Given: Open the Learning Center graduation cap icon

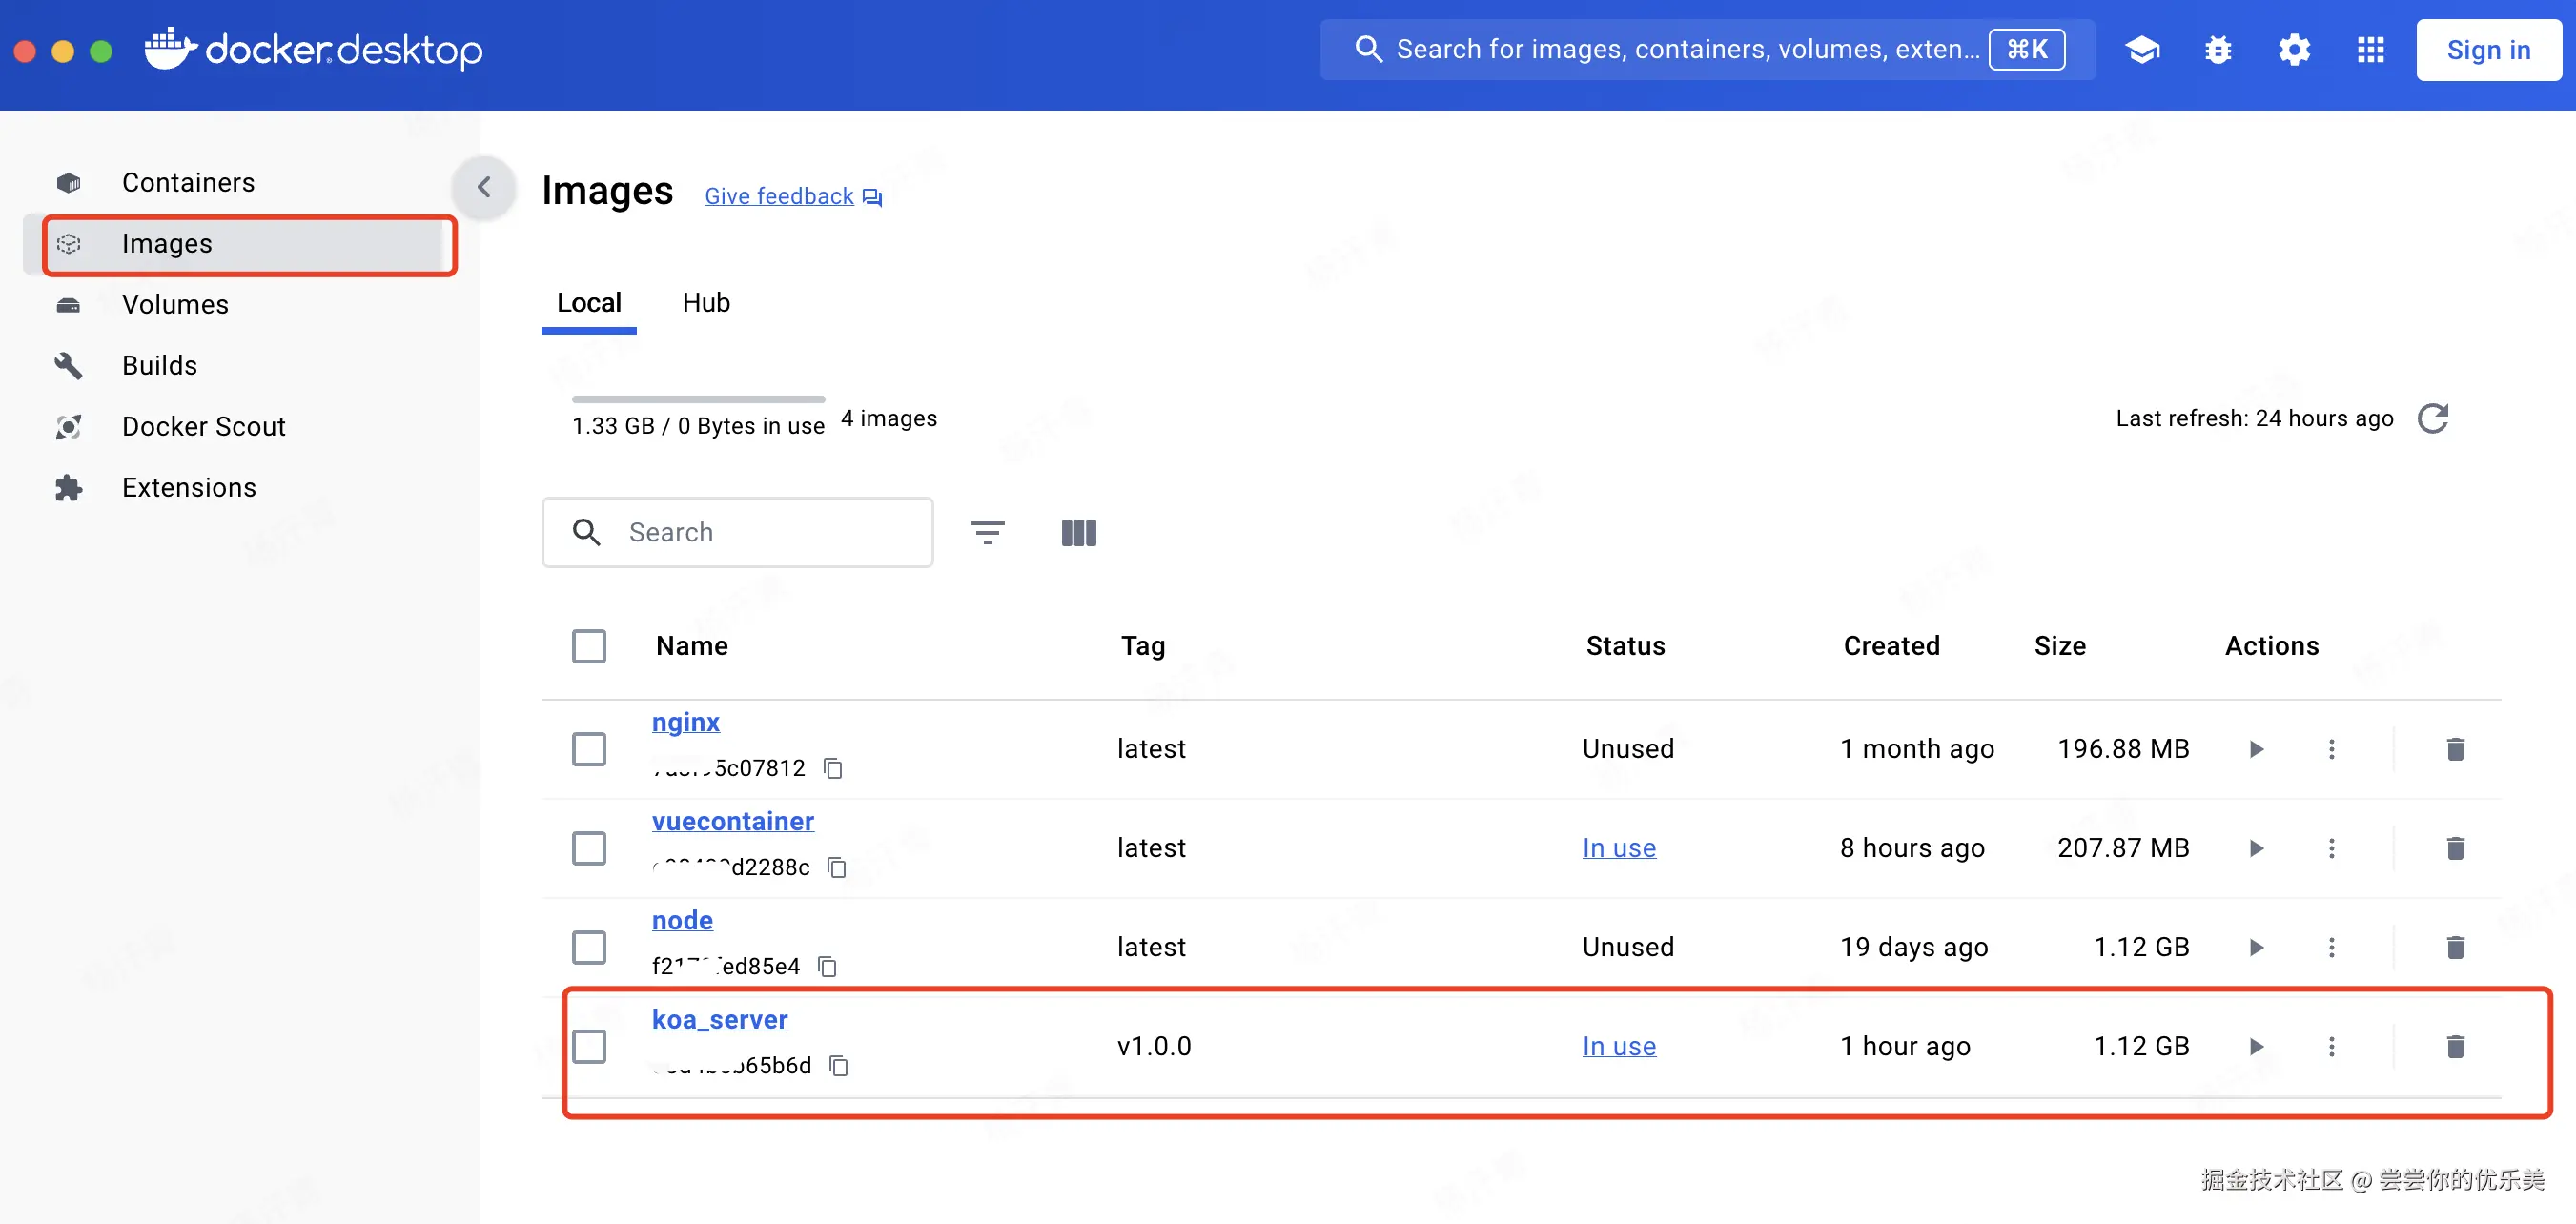Looking at the screenshot, I should [2142, 49].
